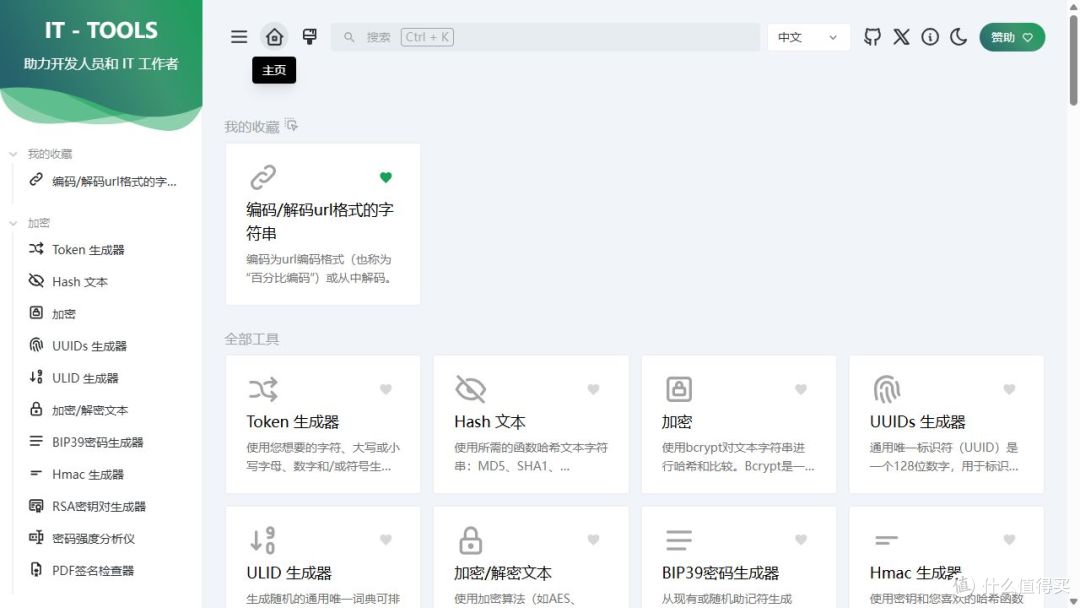Click the page vertical scrollbar thumb
Viewport: 1080px width, 608px height.
1073,61
